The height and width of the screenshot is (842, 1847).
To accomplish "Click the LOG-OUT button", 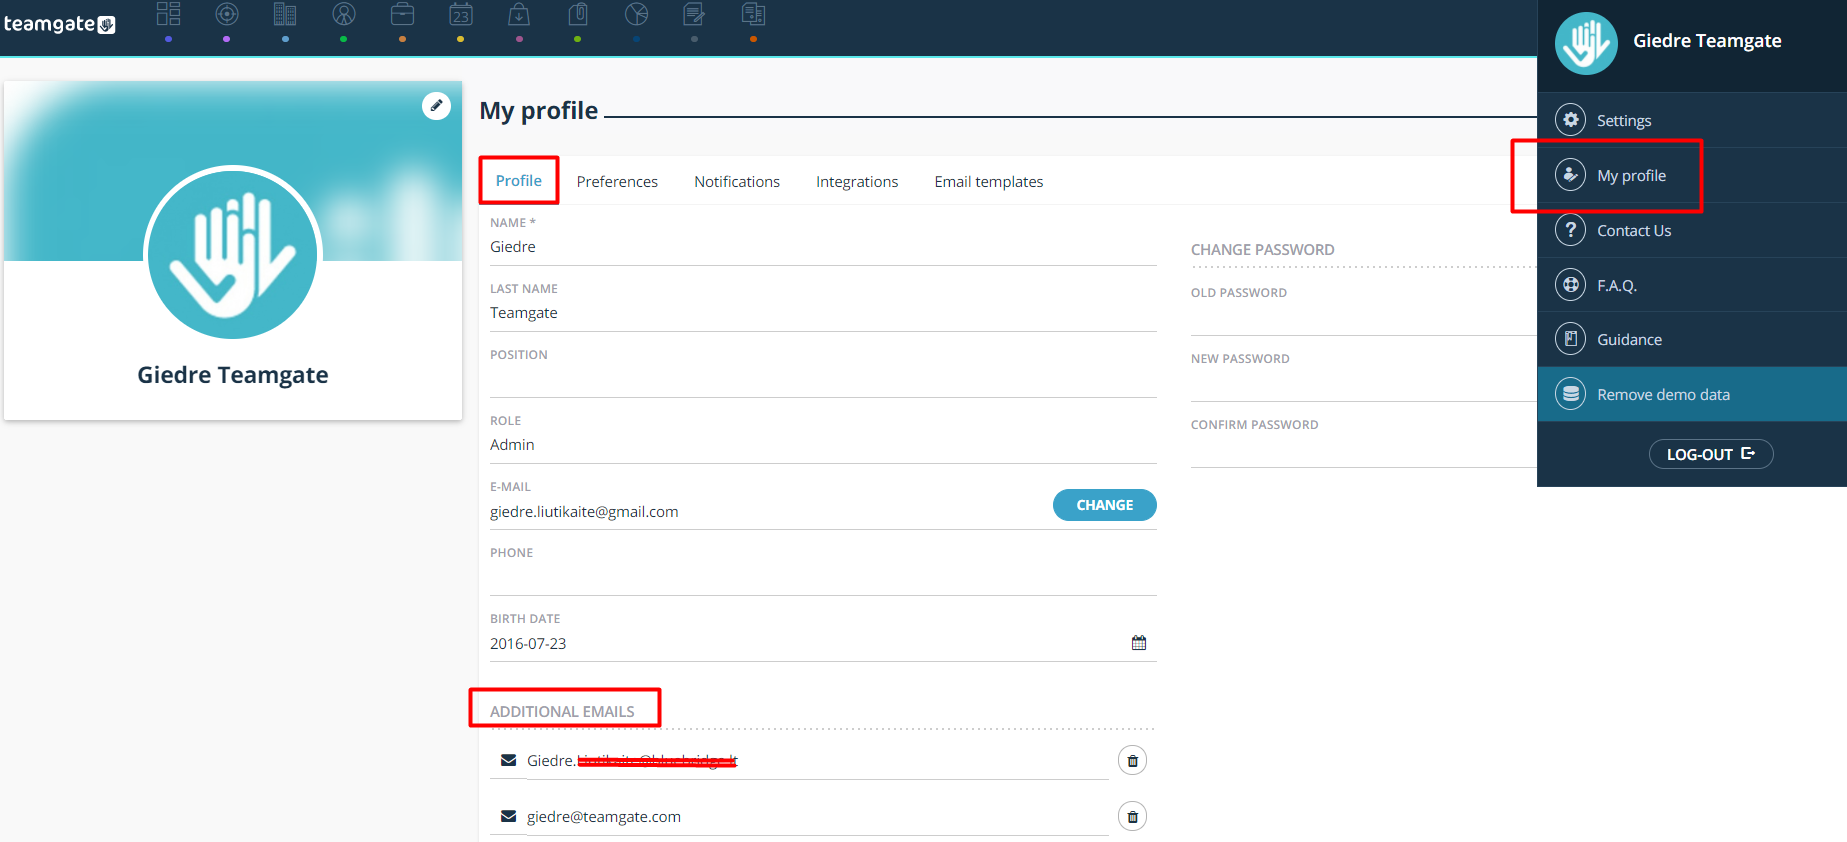I will point(1711,454).
